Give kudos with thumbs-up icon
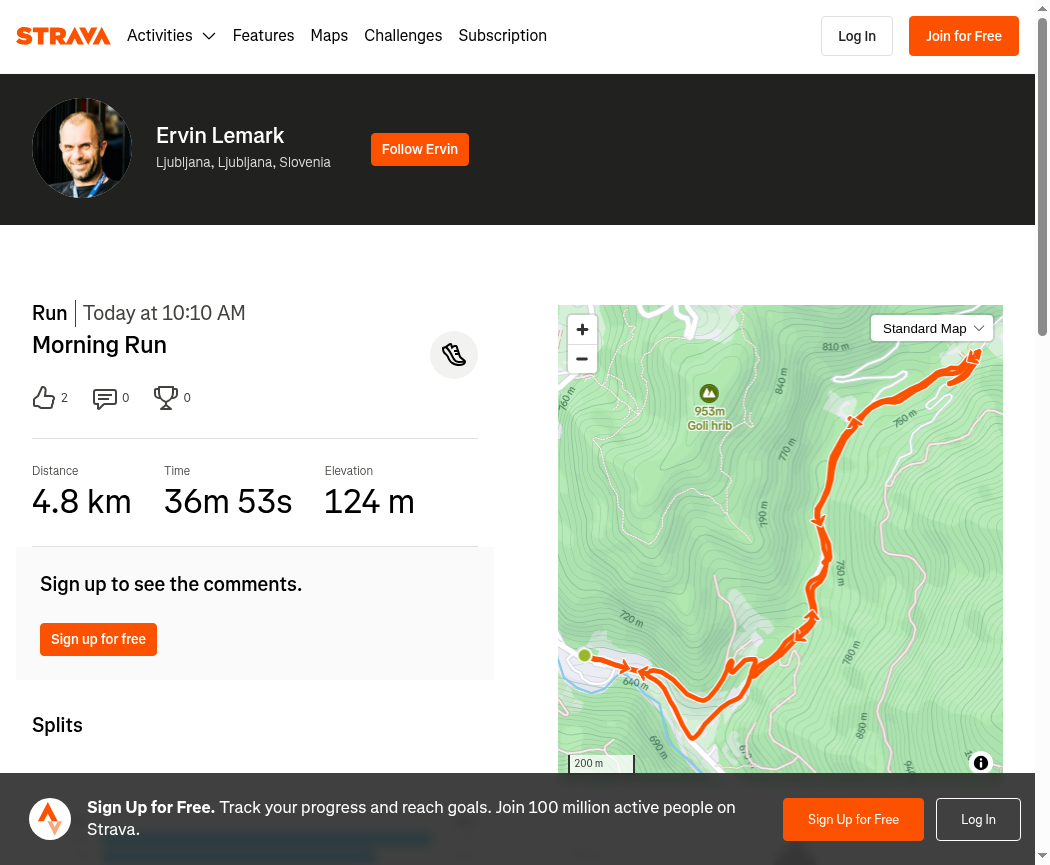The image size is (1050, 865). tap(44, 398)
